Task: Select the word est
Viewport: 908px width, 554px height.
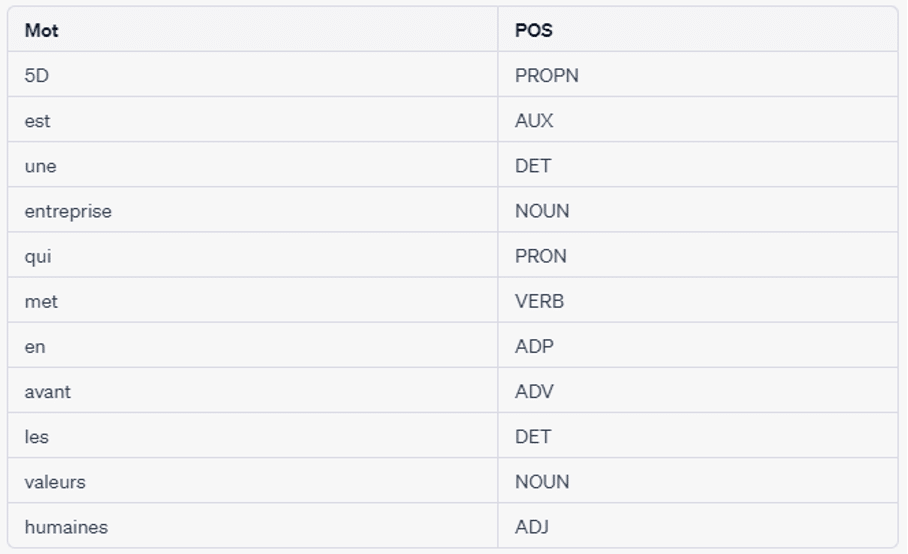Action: point(37,120)
